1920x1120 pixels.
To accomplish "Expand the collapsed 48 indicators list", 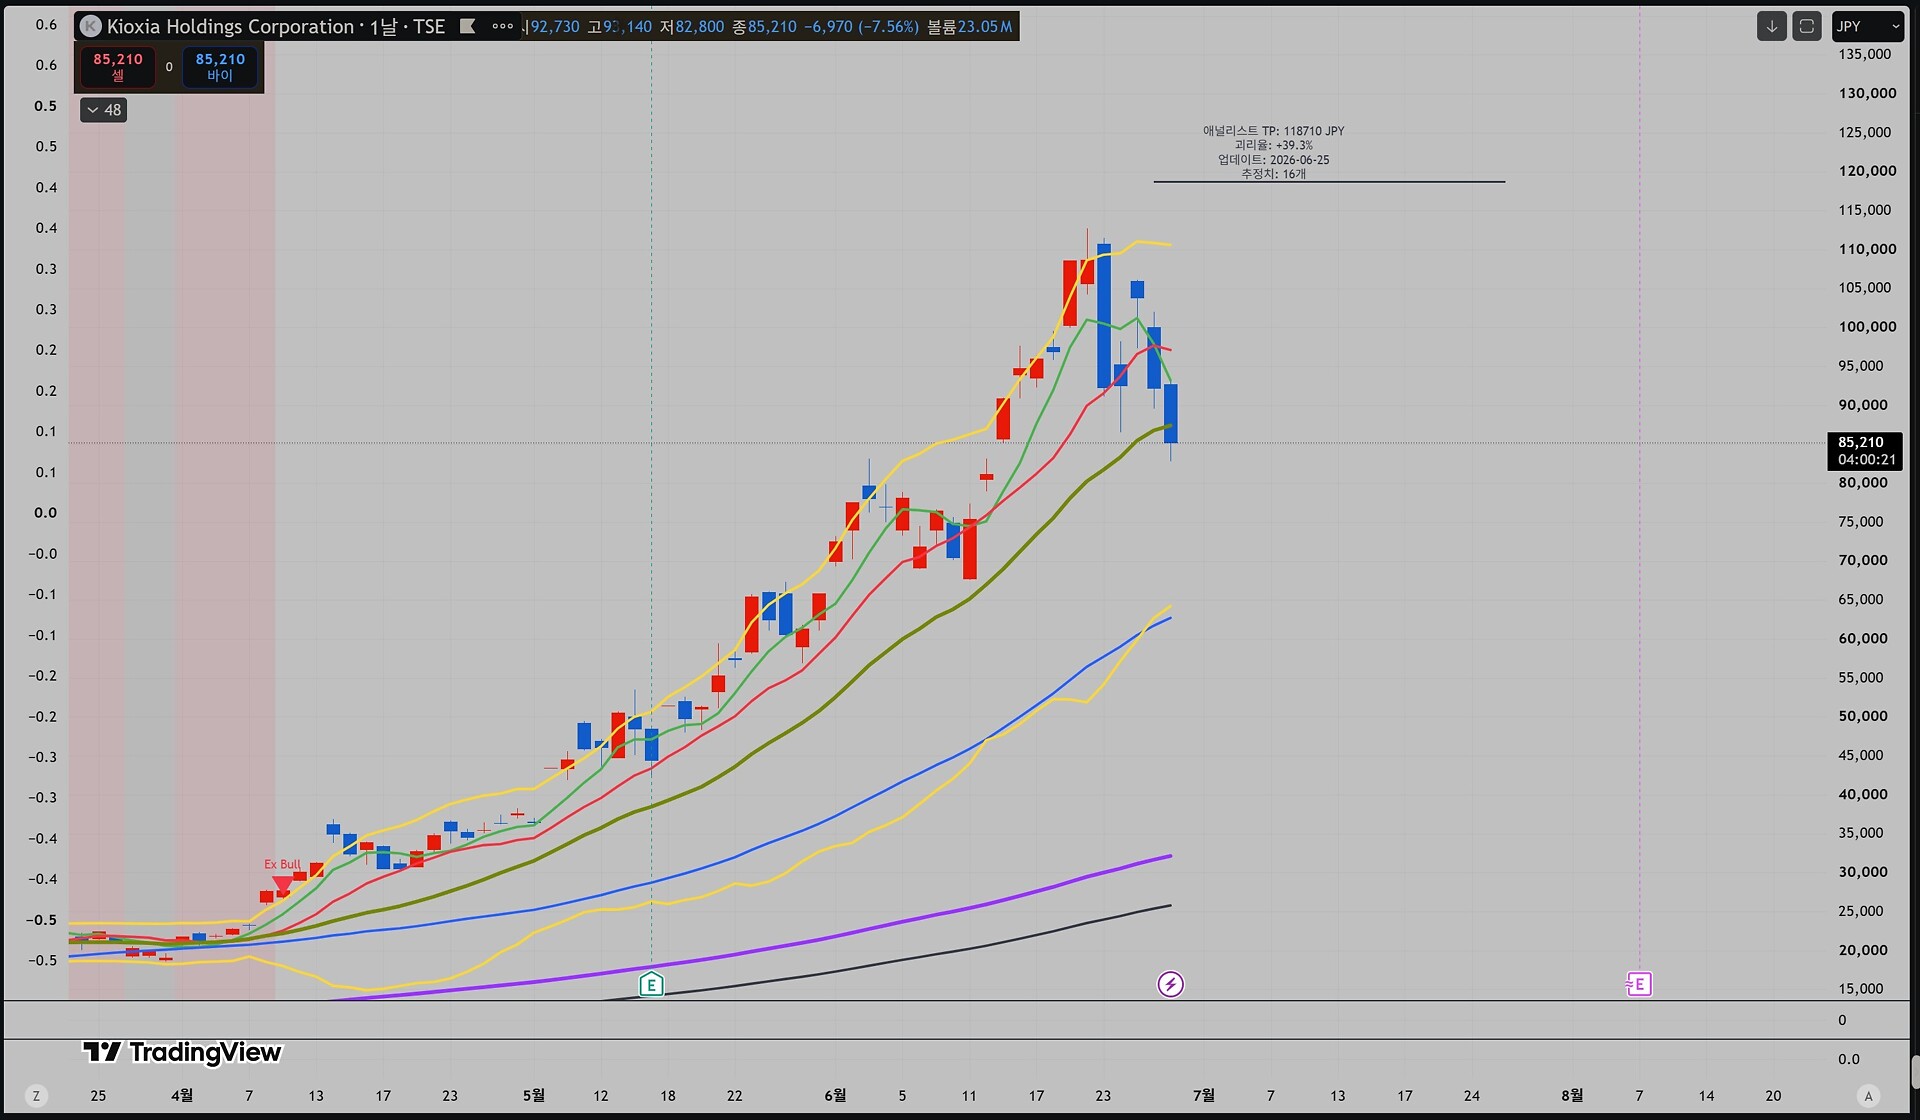I will point(103,110).
